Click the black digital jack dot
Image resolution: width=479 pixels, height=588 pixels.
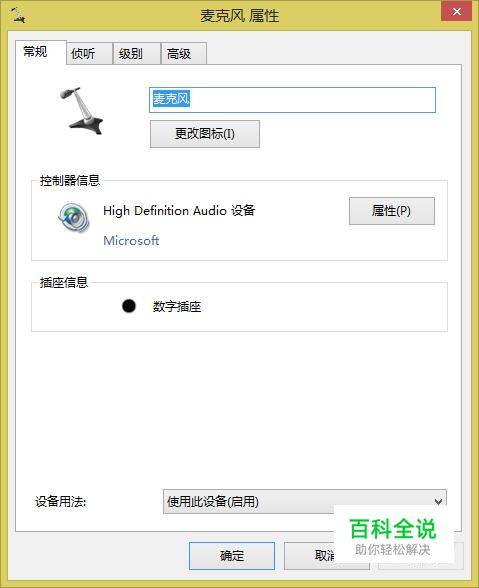pos(129,306)
